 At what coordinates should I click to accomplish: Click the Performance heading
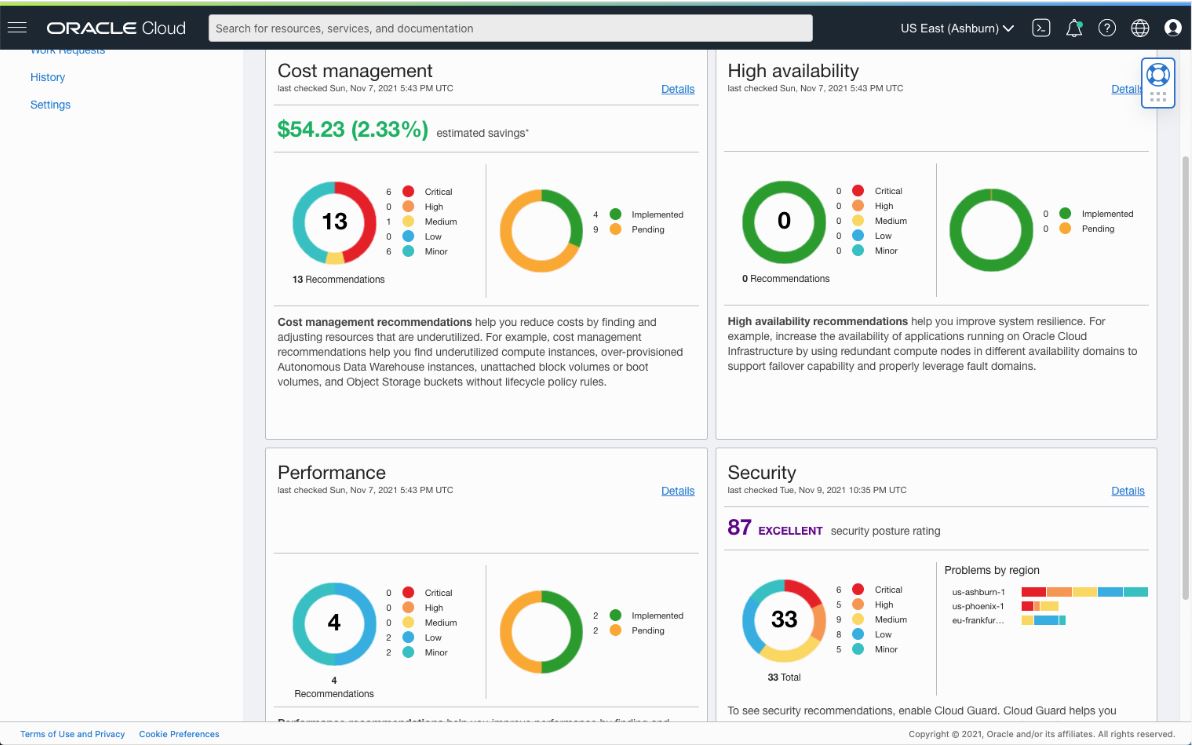coord(331,472)
